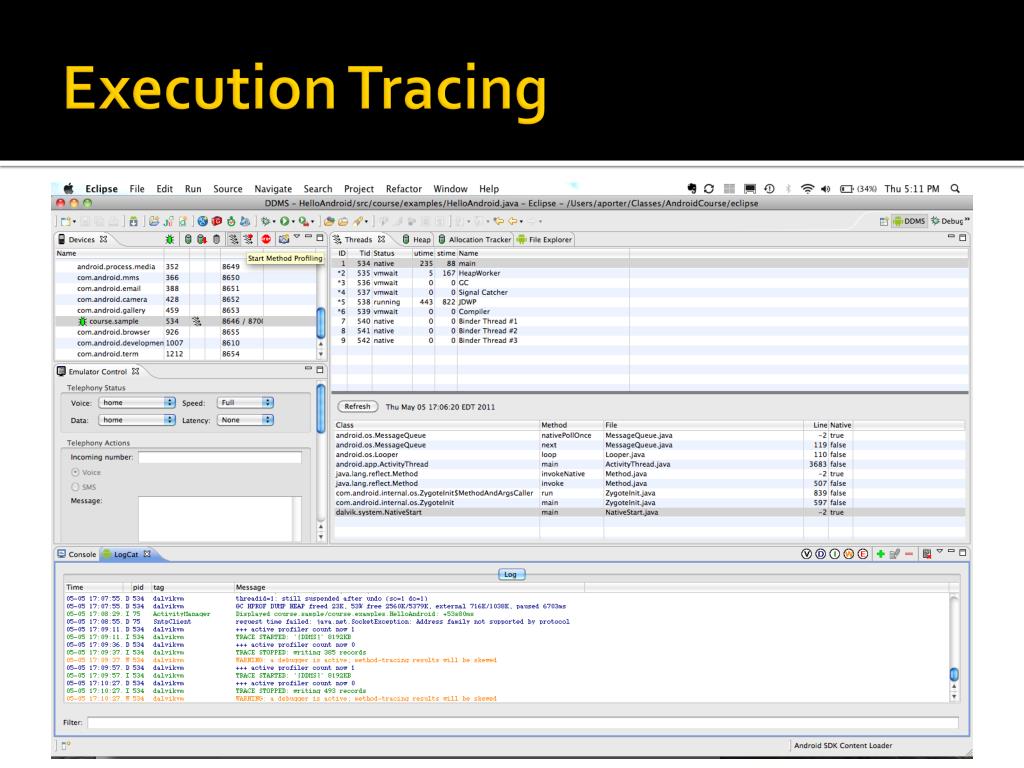Click the New wizard toolbar icon
1024x768 pixels.
click(x=66, y=222)
